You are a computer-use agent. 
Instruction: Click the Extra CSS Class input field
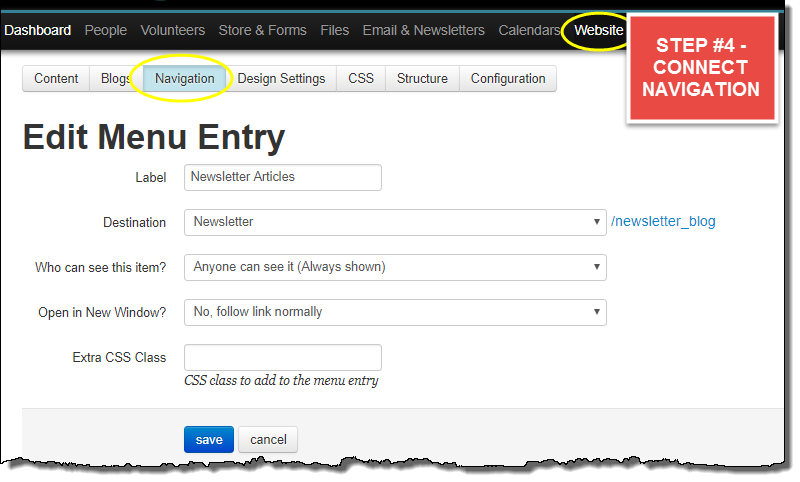[x=283, y=358]
